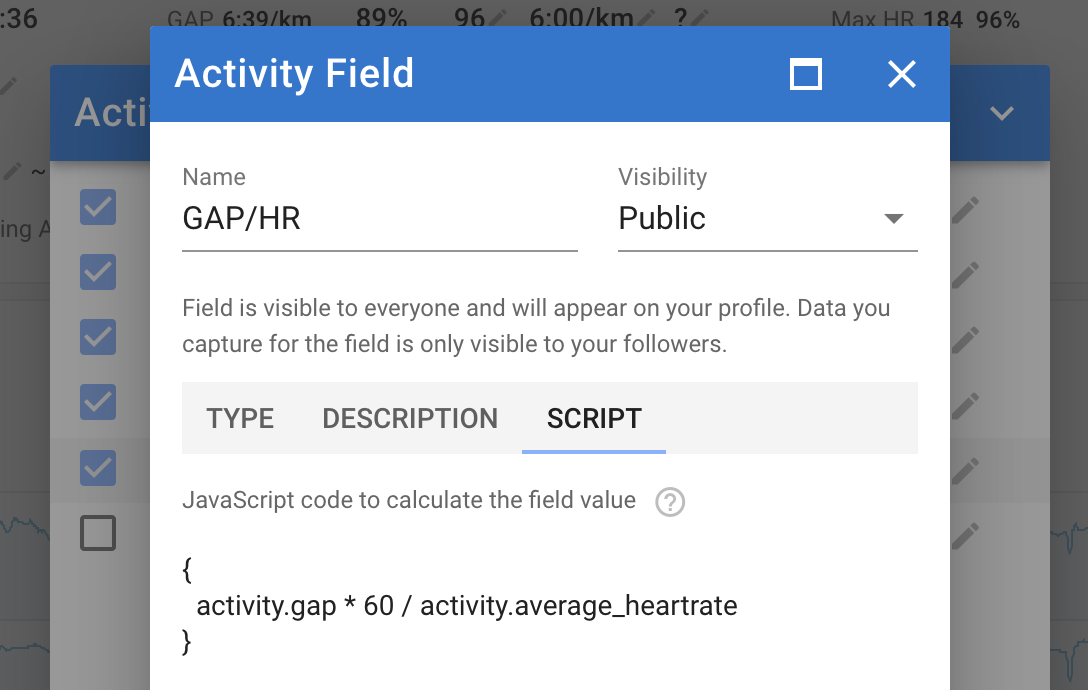1088x690 pixels.
Task: Click the Name field containing GAP/HR
Action: (x=380, y=219)
